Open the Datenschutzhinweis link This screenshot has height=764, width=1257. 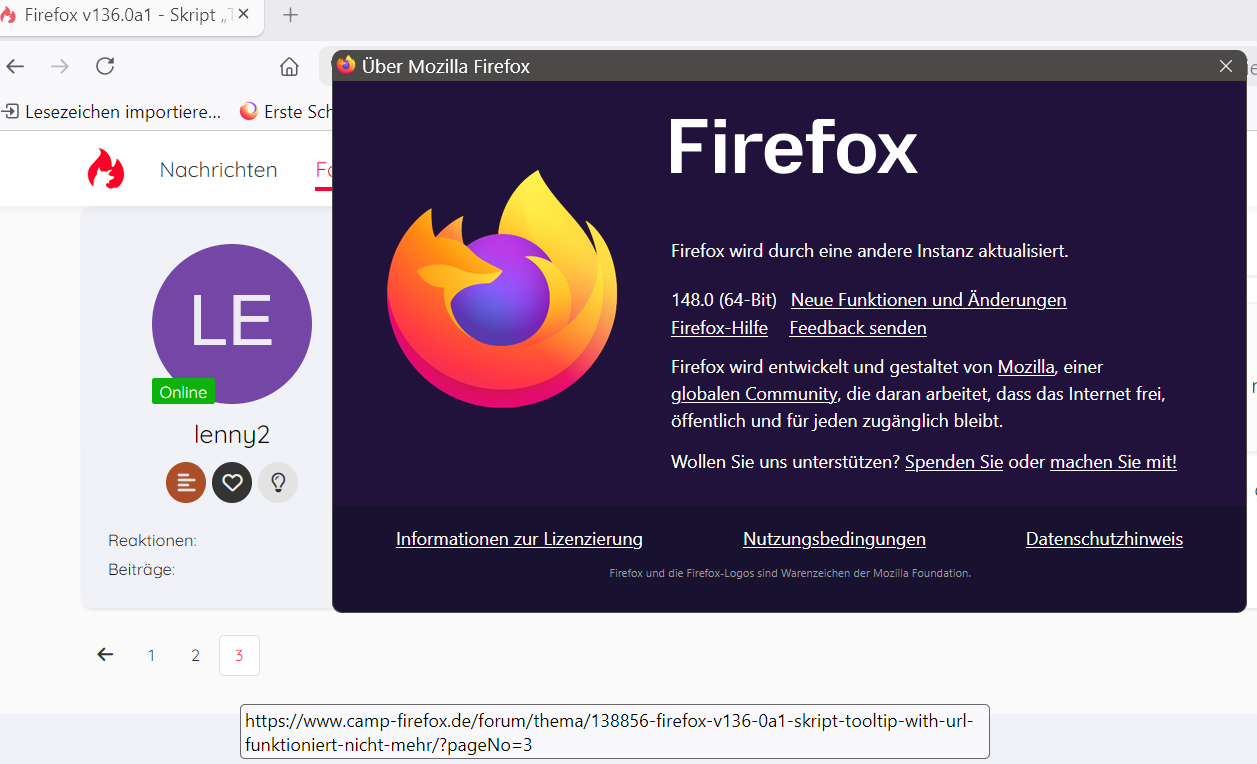click(1104, 538)
